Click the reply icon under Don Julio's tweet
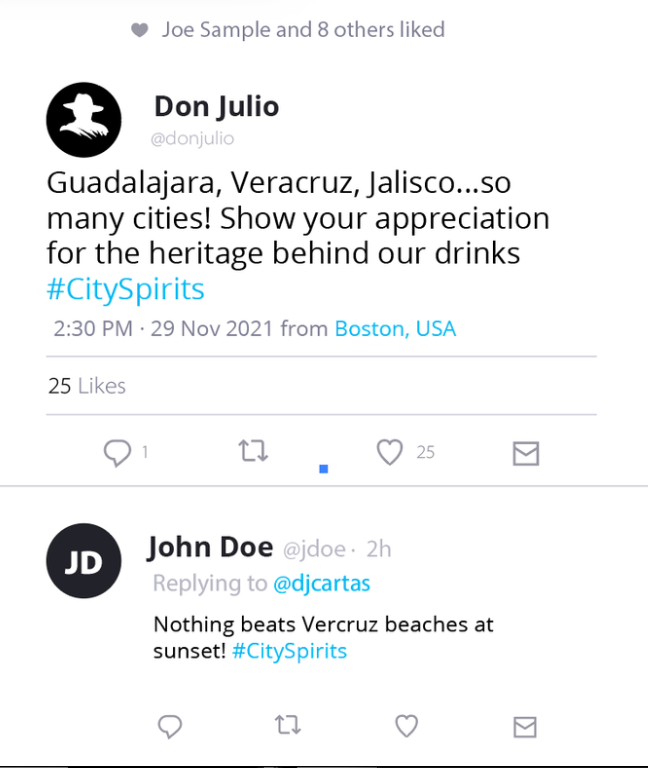The width and height of the screenshot is (648, 768). (x=118, y=453)
